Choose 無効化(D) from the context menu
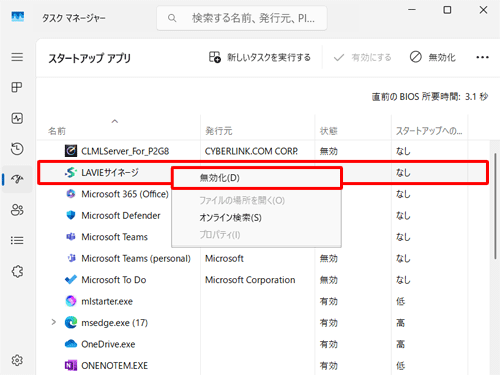Image resolution: width=500 pixels, height=375 pixels. (x=256, y=178)
